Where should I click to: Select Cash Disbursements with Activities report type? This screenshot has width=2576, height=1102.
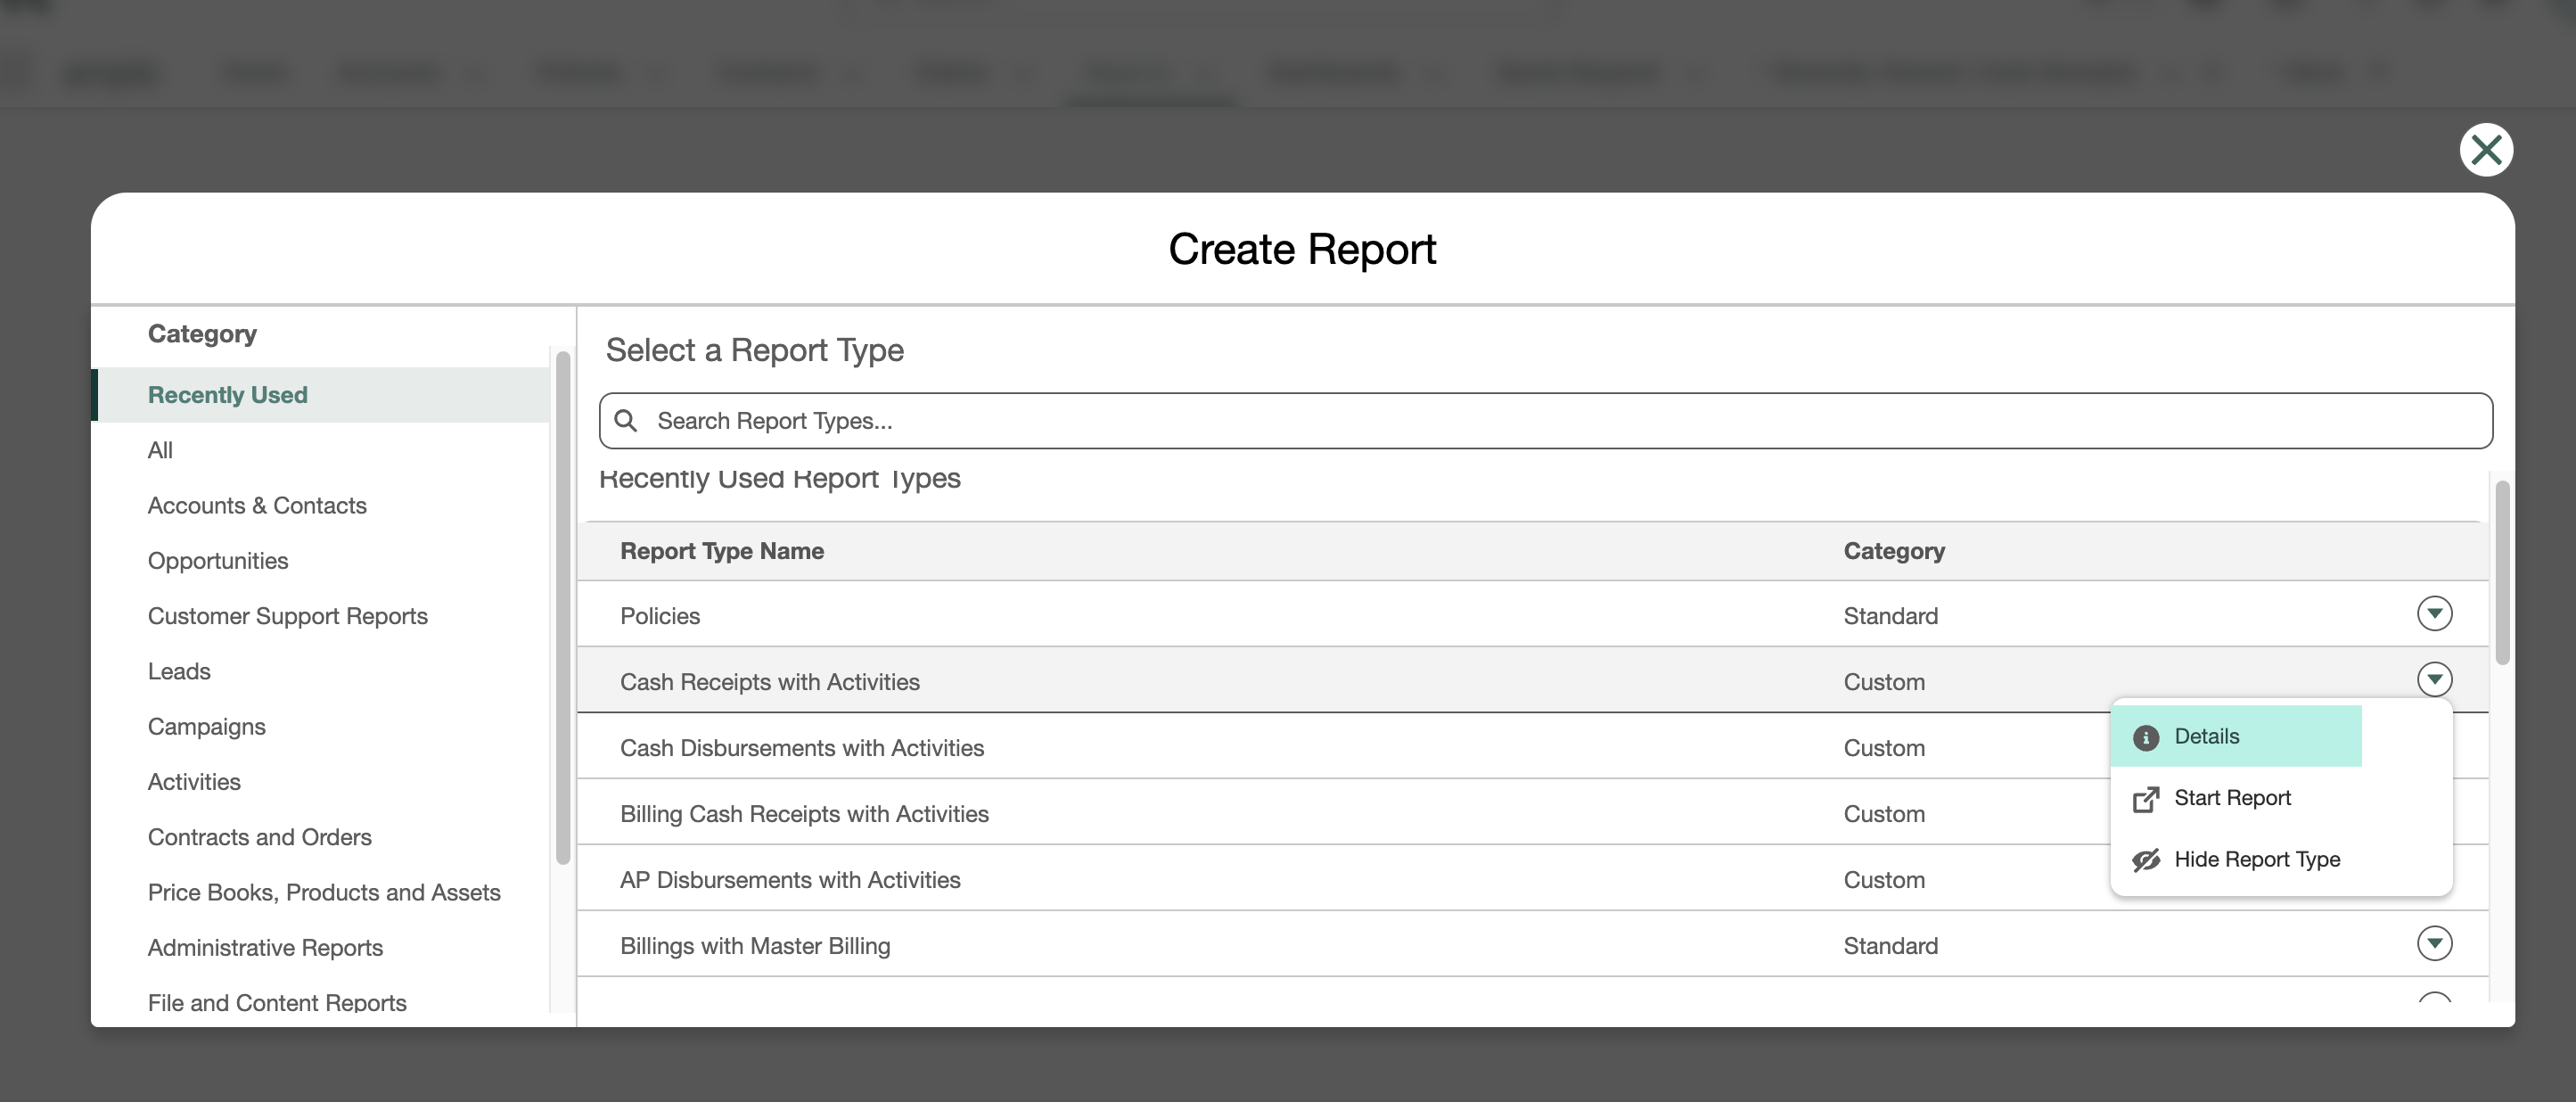(802, 748)
